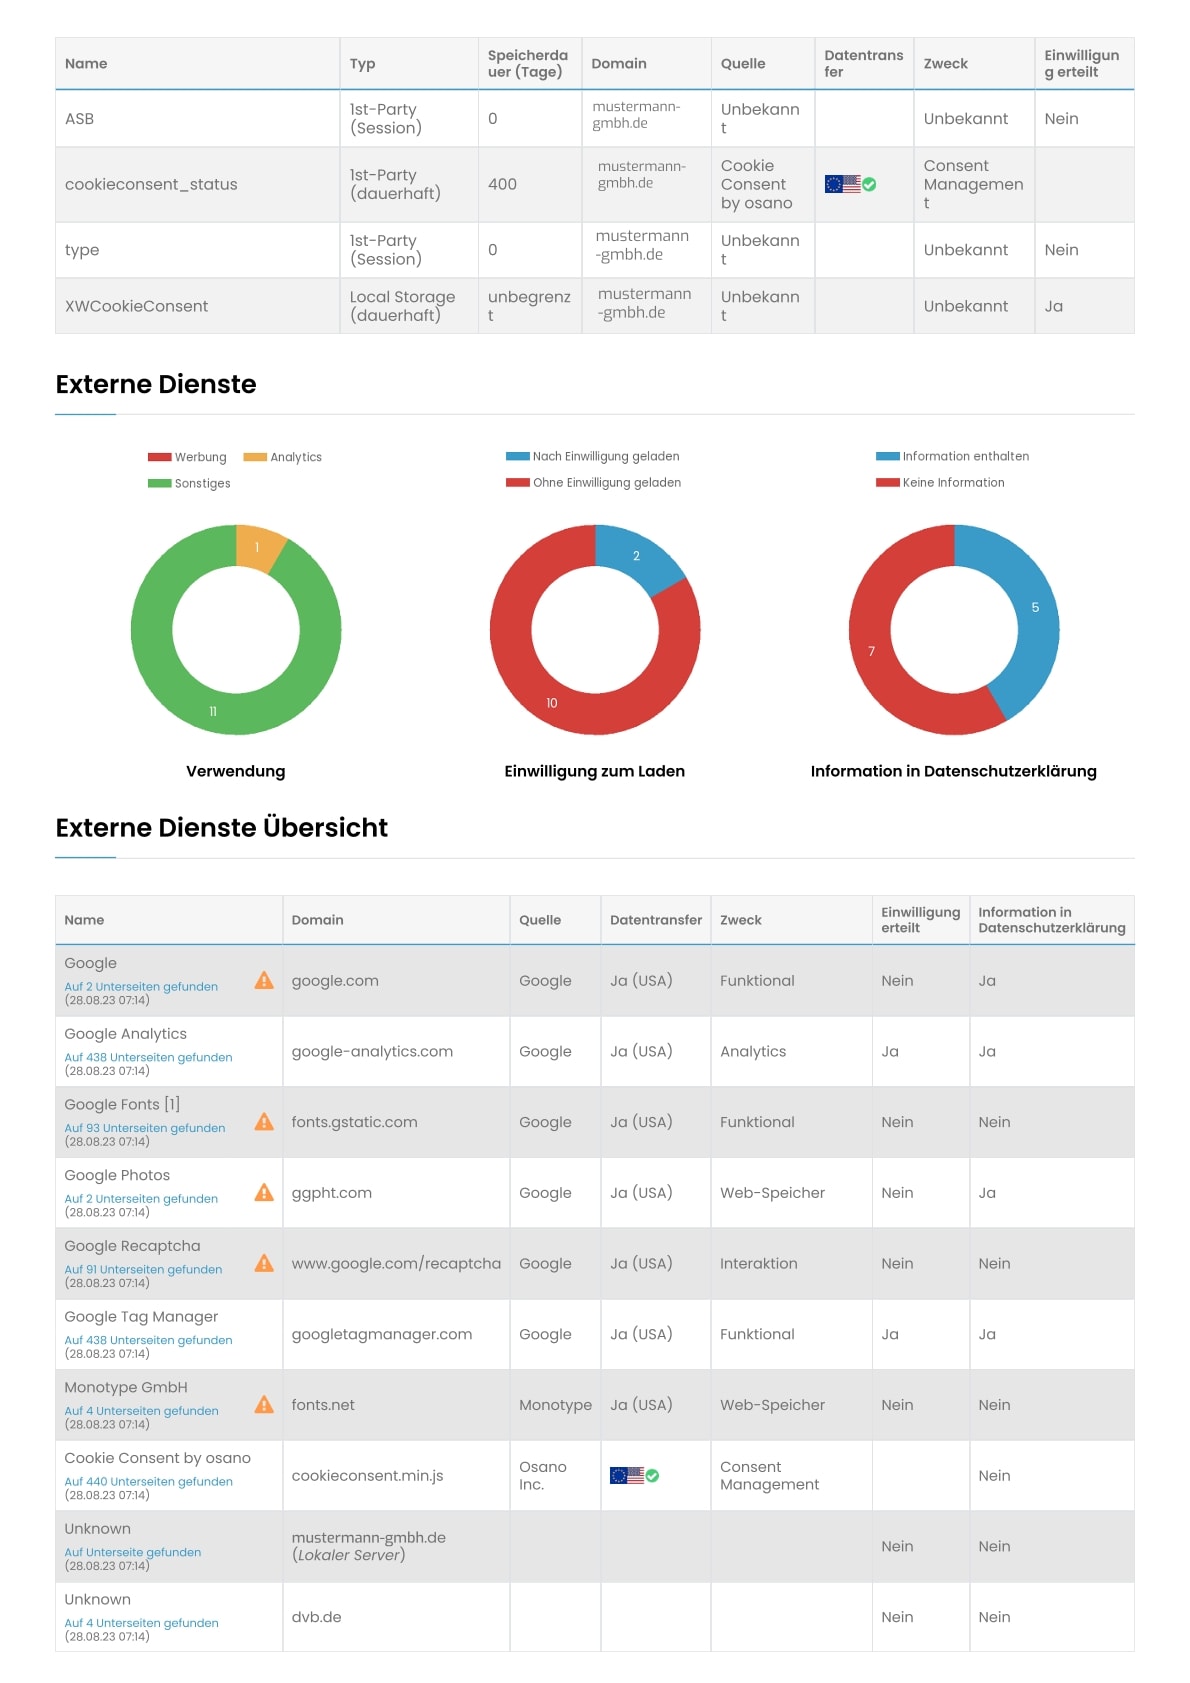
Task: Toggle Analytics legend entry
Action: point(283,457)
